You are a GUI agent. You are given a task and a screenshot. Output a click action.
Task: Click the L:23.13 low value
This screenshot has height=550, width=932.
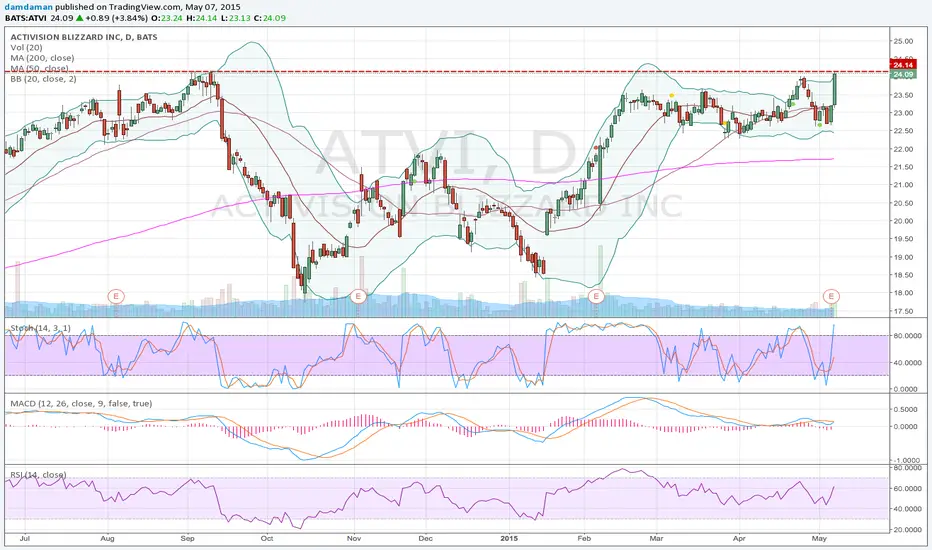(x=236, y=18)
